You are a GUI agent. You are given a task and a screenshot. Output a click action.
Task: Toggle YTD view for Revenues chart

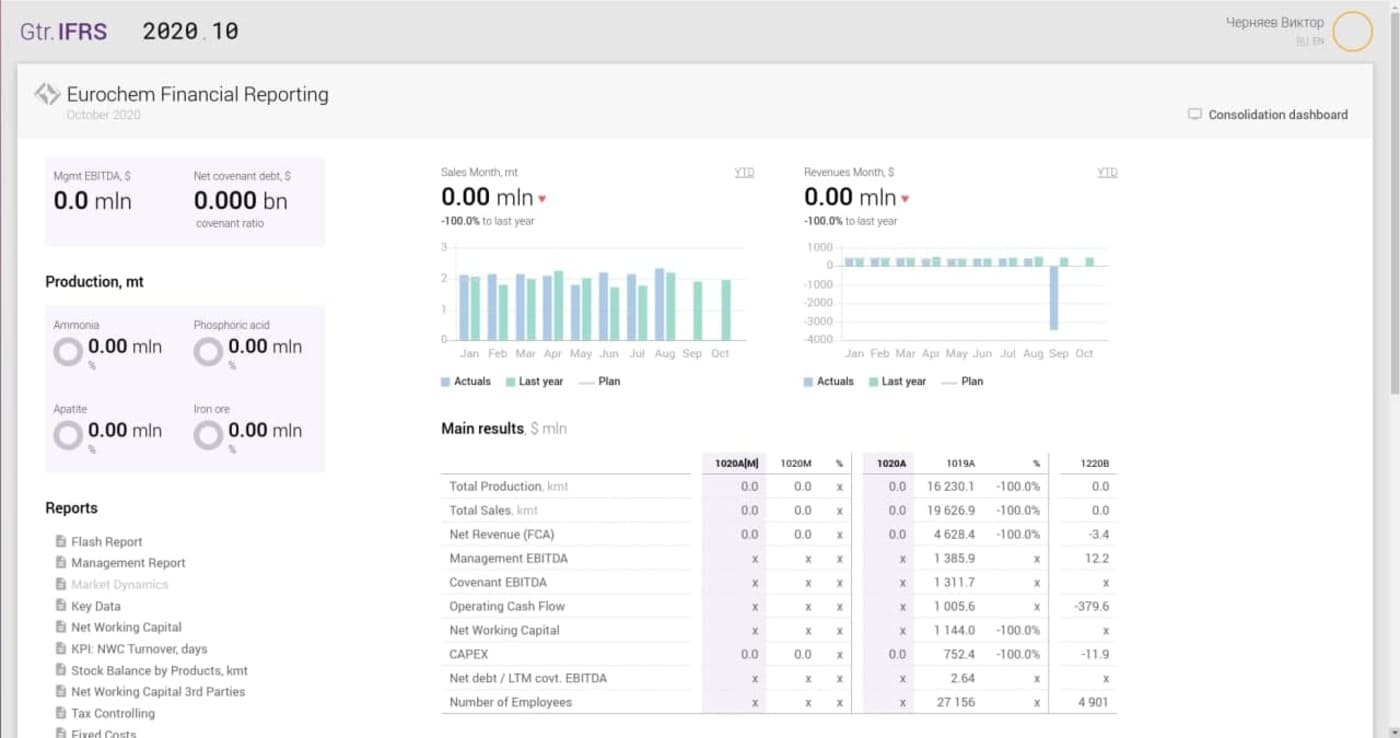pyautogui.click(x=1107, y=172)
